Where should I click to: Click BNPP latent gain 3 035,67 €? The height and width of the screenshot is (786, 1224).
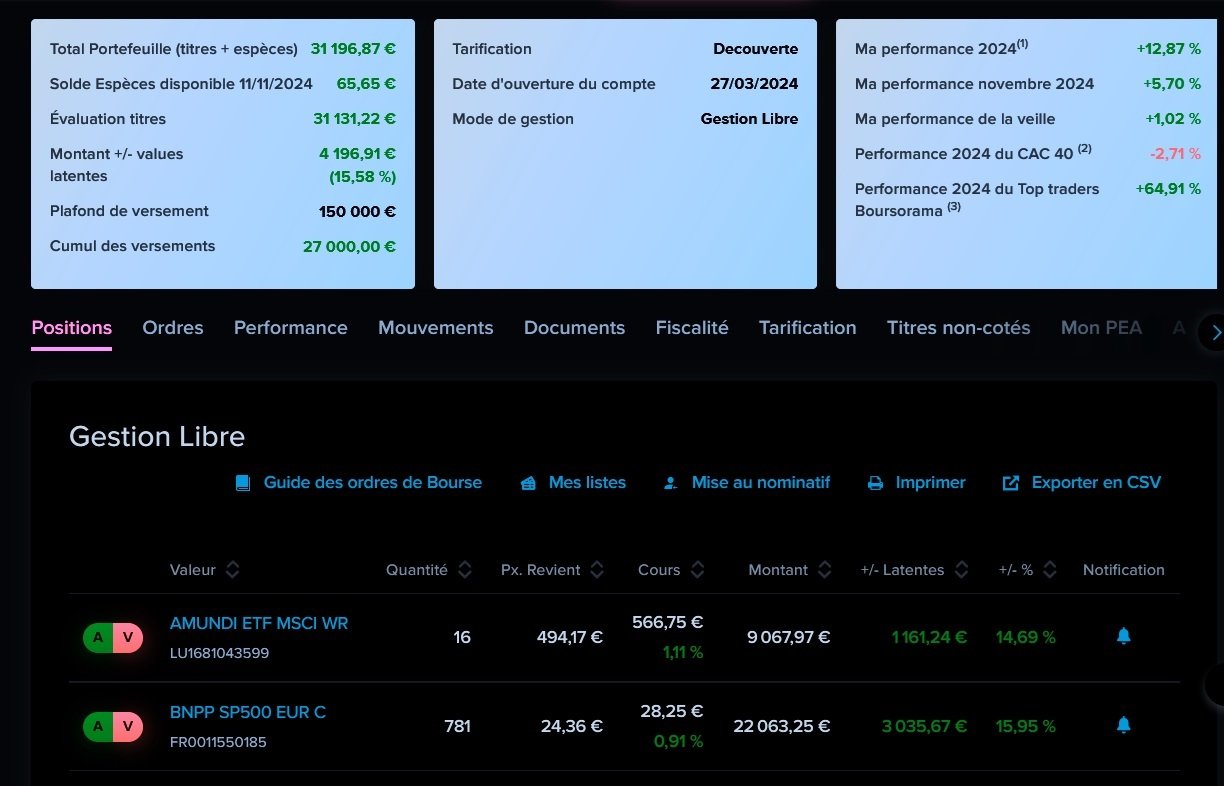pyautogui.click(x=925, y=727)
